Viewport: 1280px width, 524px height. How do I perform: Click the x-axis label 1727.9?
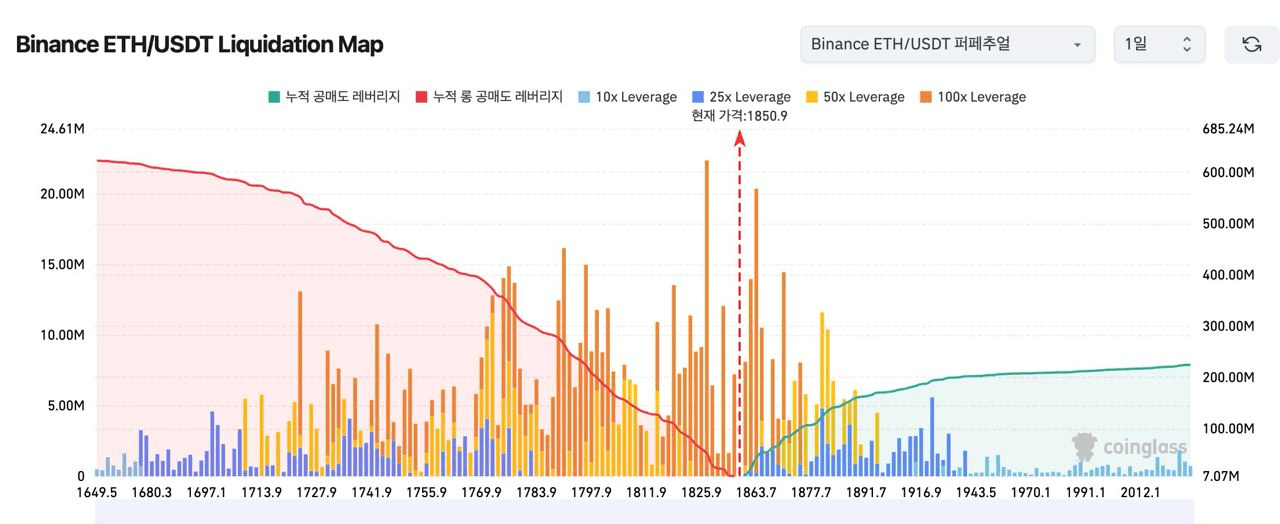click(317, 491)
